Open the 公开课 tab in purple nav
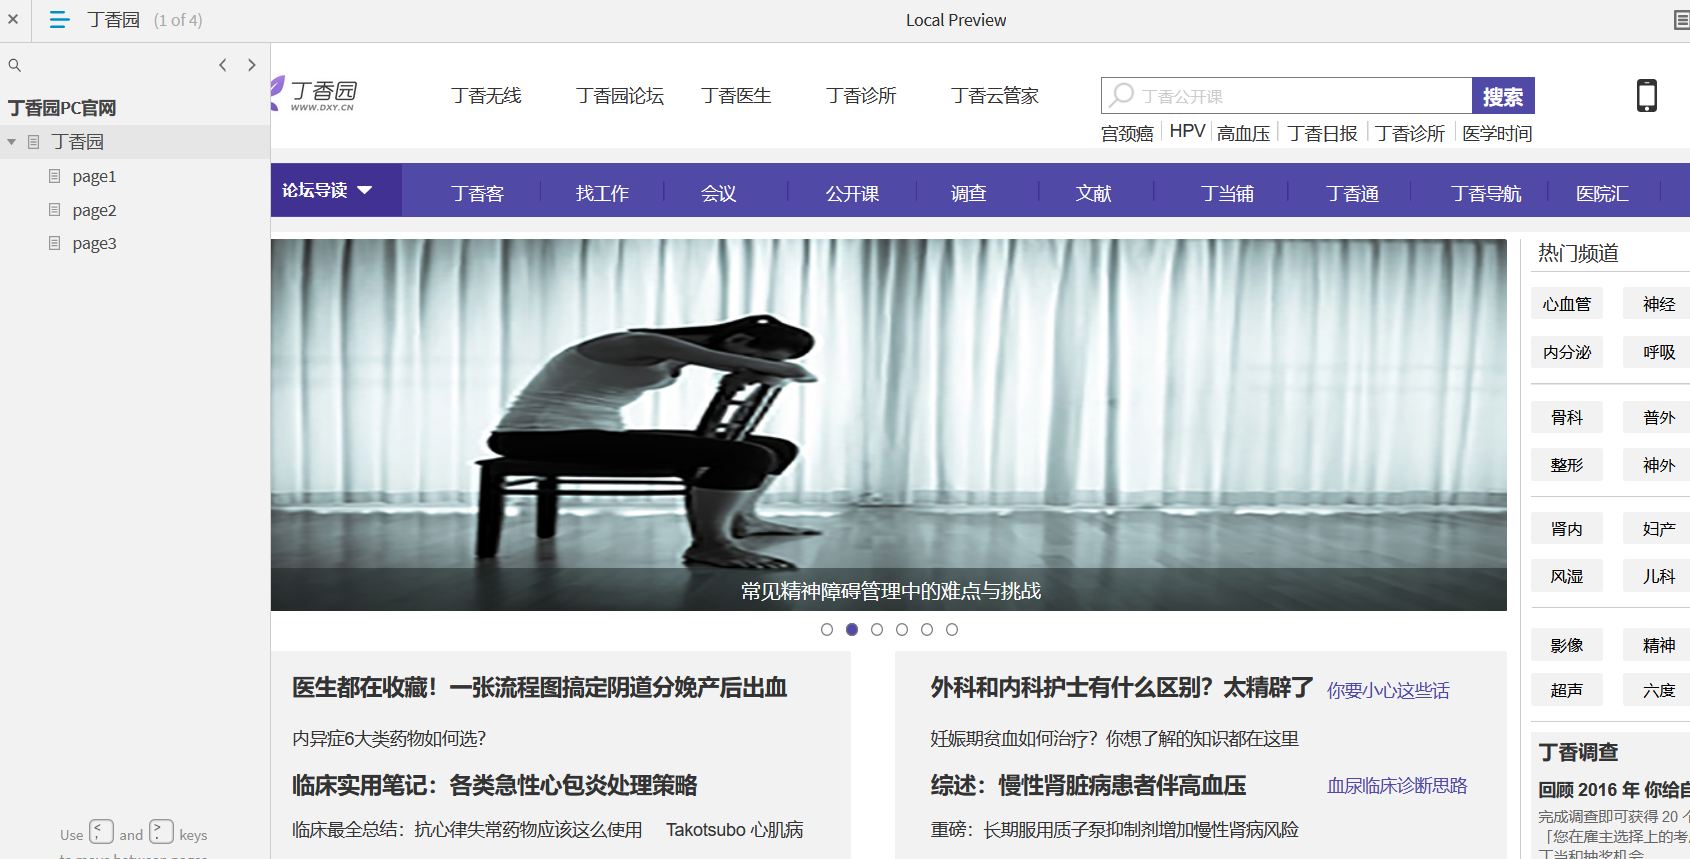 coord(852,193)
